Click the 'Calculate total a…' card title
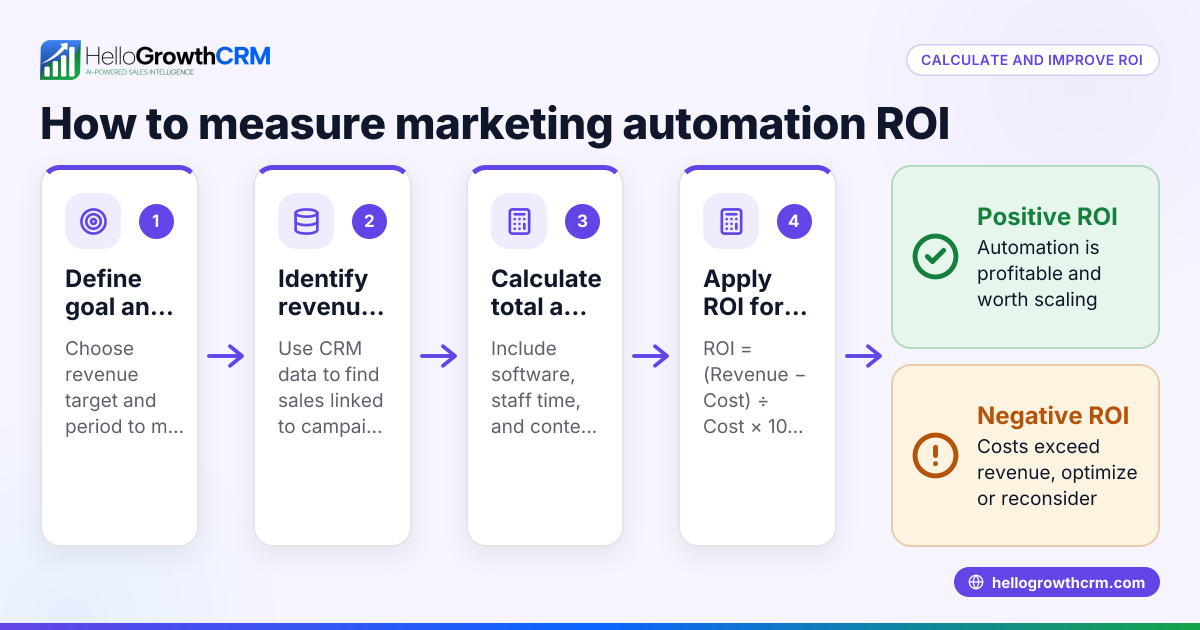The height and width of the screenshot is (630, 1200). (x=546, y=292)
